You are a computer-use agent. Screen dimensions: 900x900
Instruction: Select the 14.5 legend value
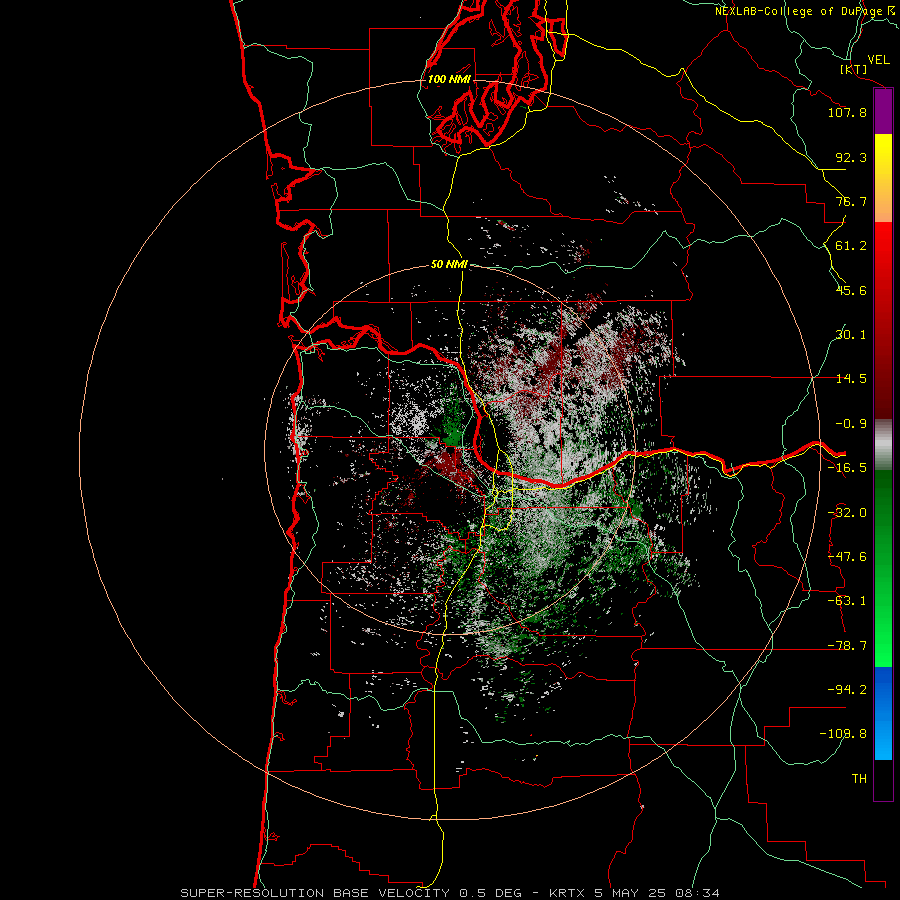851,379
